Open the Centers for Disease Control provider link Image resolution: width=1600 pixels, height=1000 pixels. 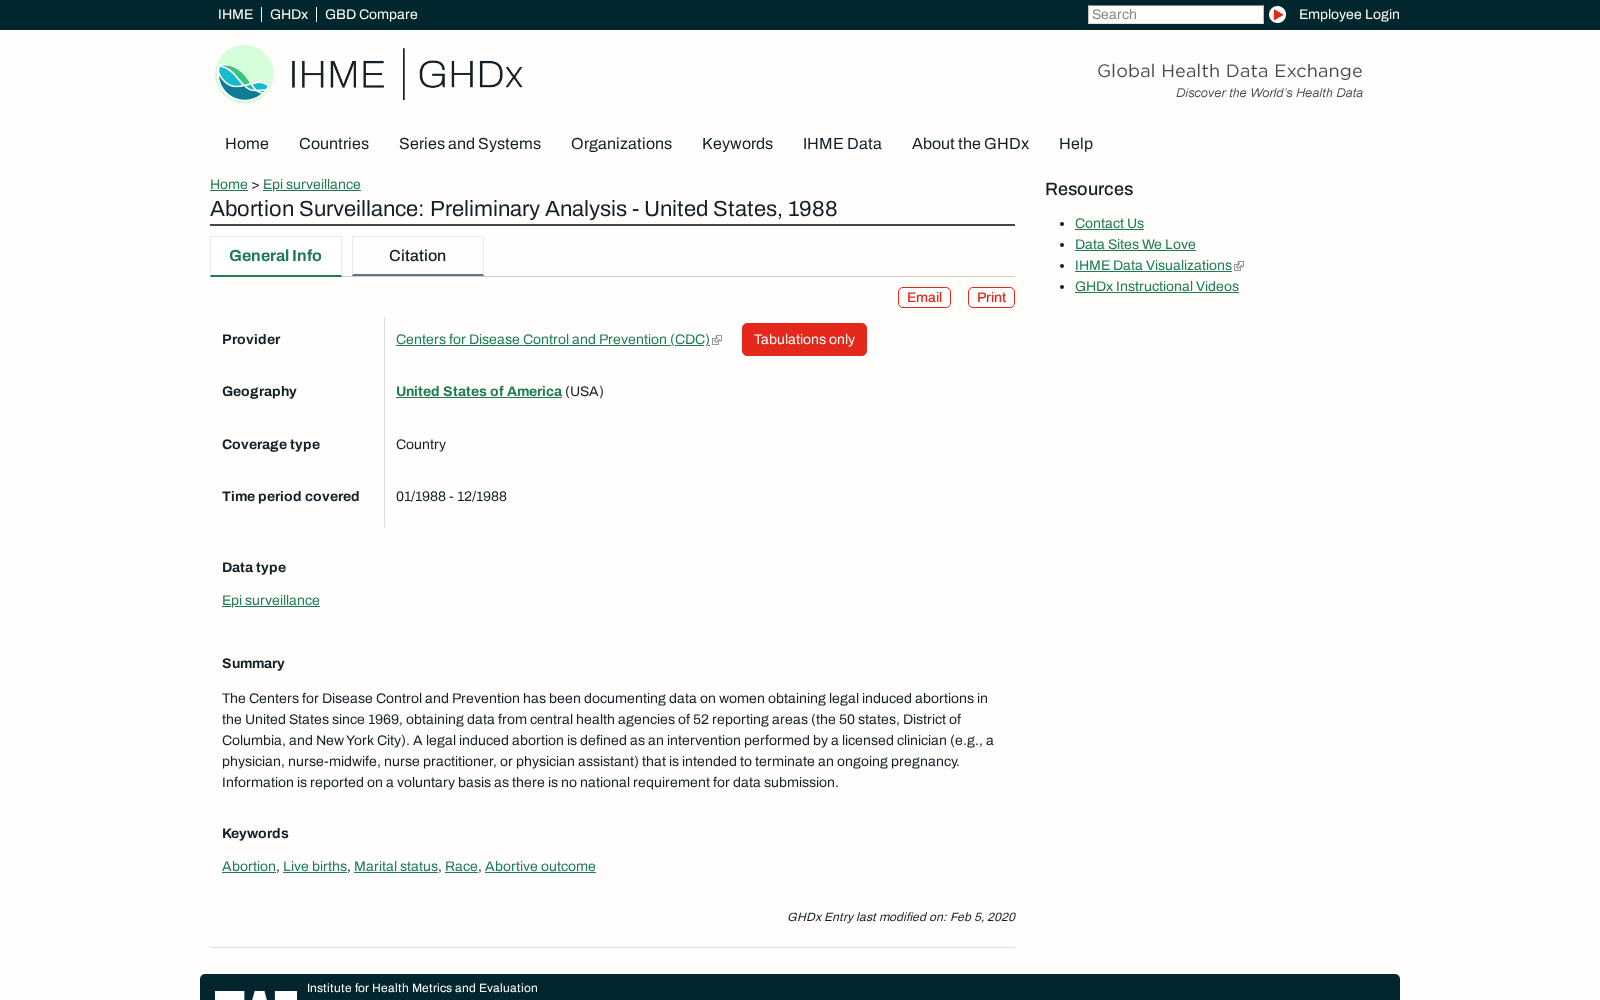click(553, 339)
